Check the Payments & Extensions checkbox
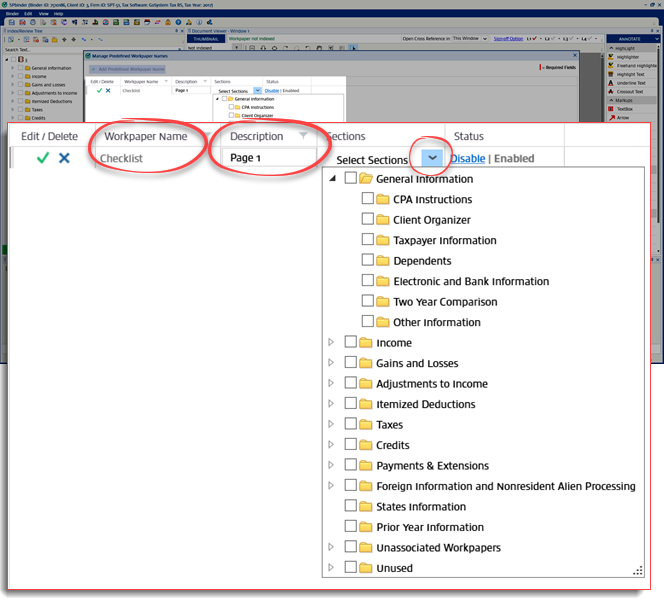Screen dimensions: 664x605 [x=351, y=464]
